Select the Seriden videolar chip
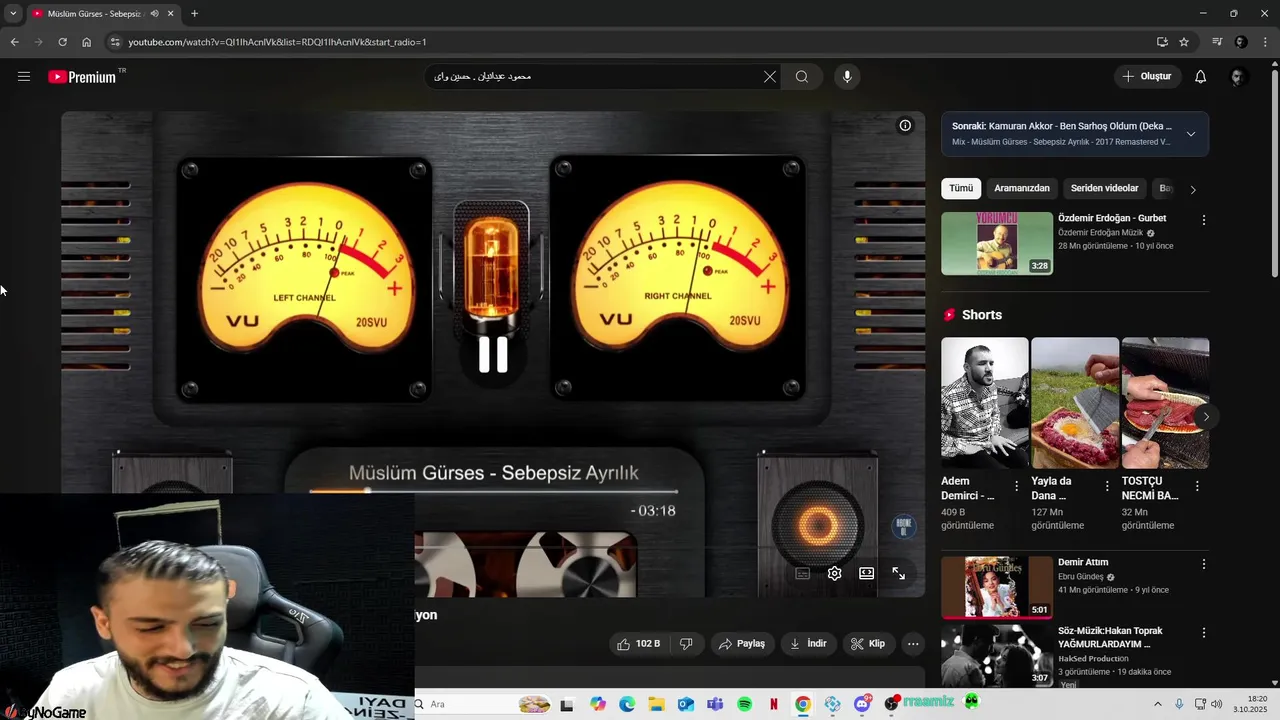1280x720 pixels. 1105,188
